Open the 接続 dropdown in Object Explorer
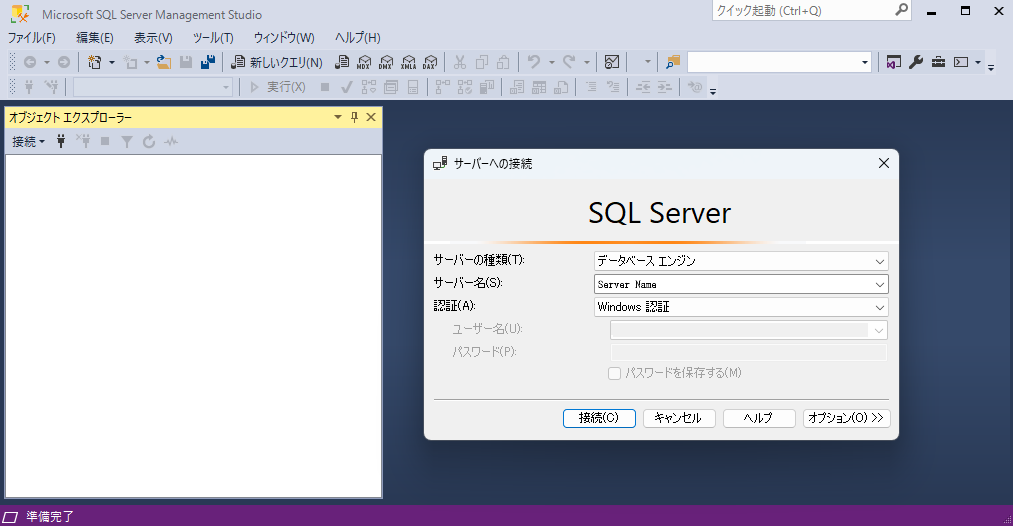The width and height of the screenshot is (1013, 526). (x=28, y=141)
